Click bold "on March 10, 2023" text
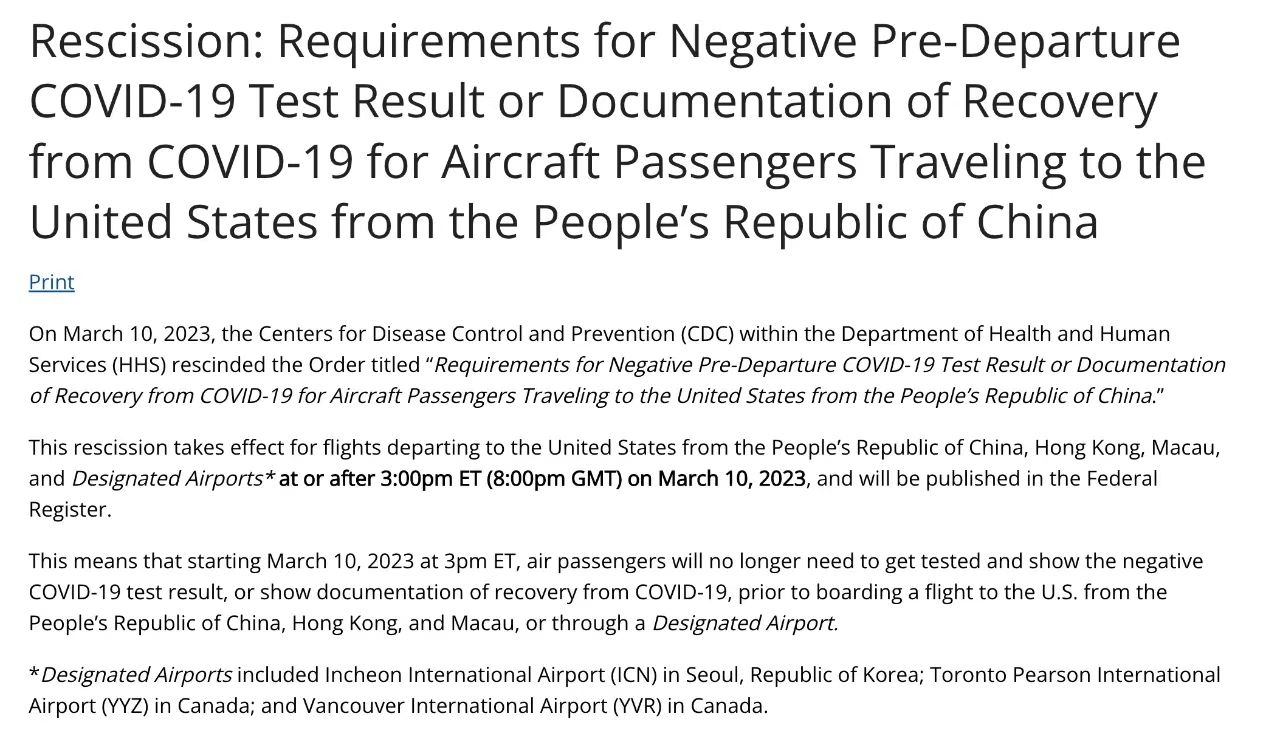The height and width of the screenshot is (729, 1280). click(731, 478)
